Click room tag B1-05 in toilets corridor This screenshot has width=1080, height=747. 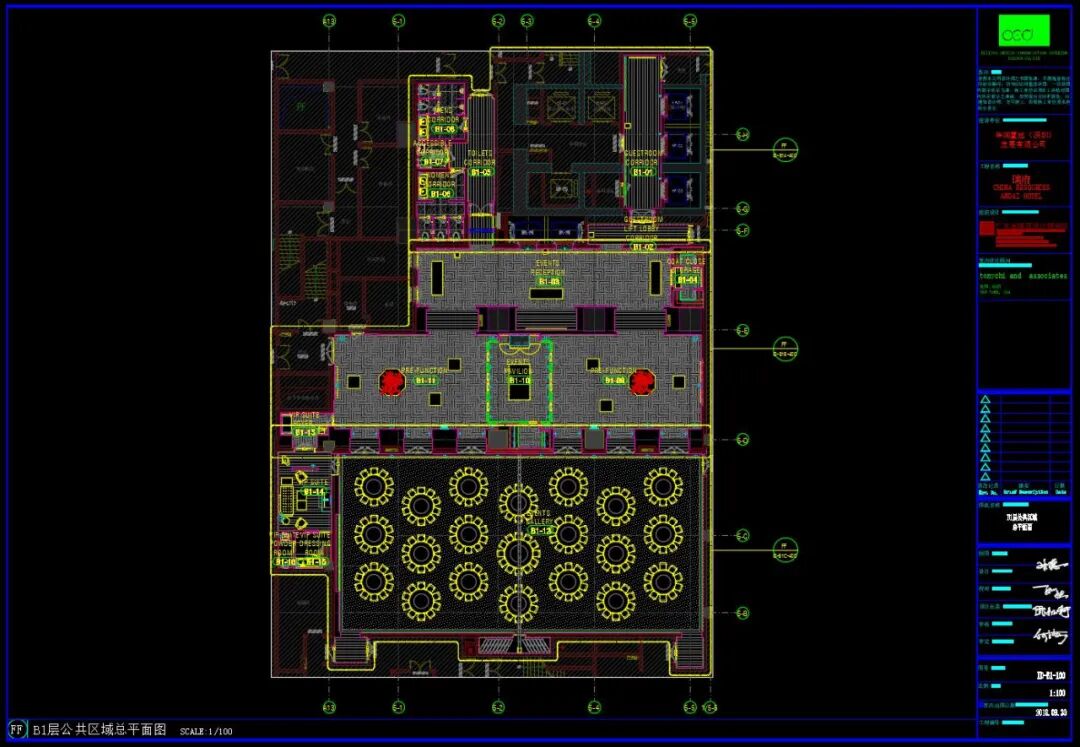pyautogui.click(x=480, y=172)
